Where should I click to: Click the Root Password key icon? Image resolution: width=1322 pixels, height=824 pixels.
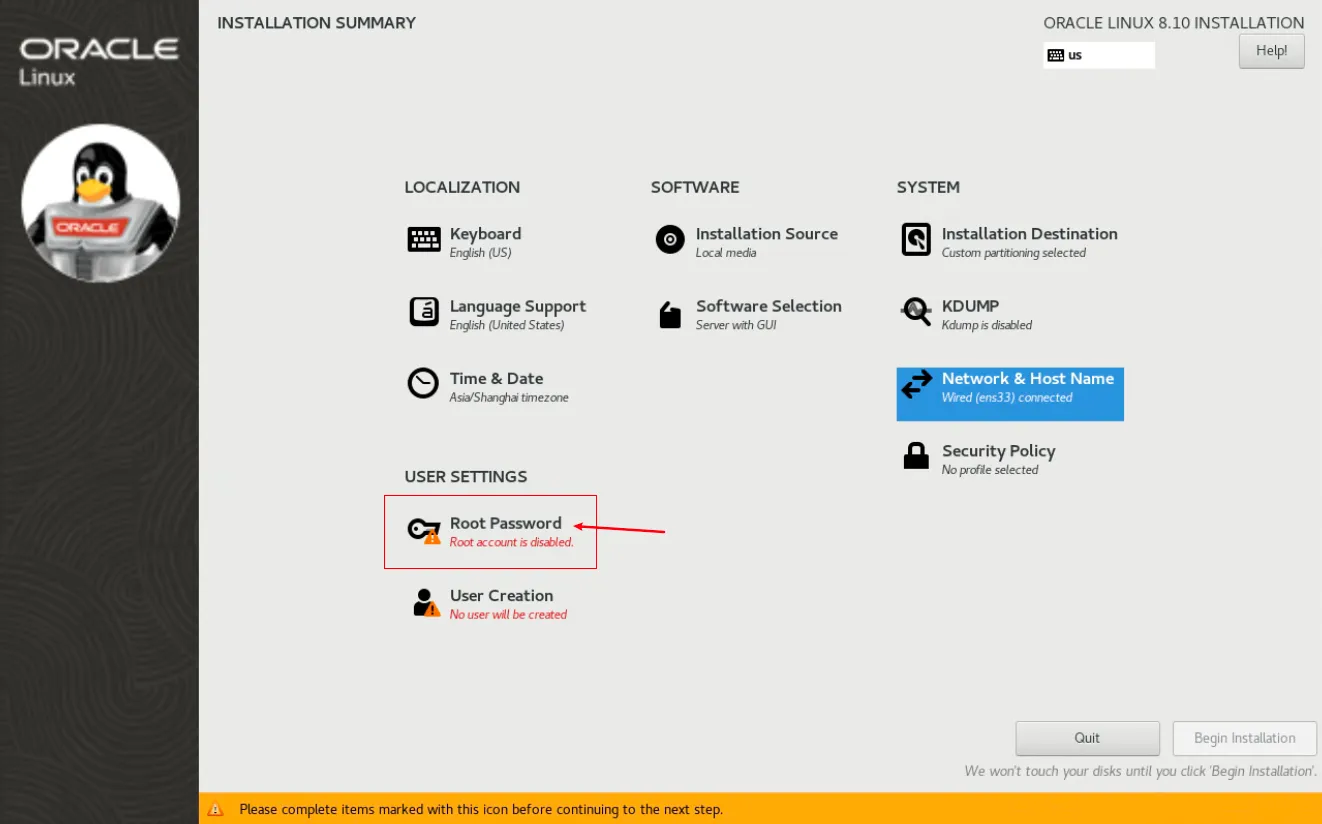pos(423,530)
